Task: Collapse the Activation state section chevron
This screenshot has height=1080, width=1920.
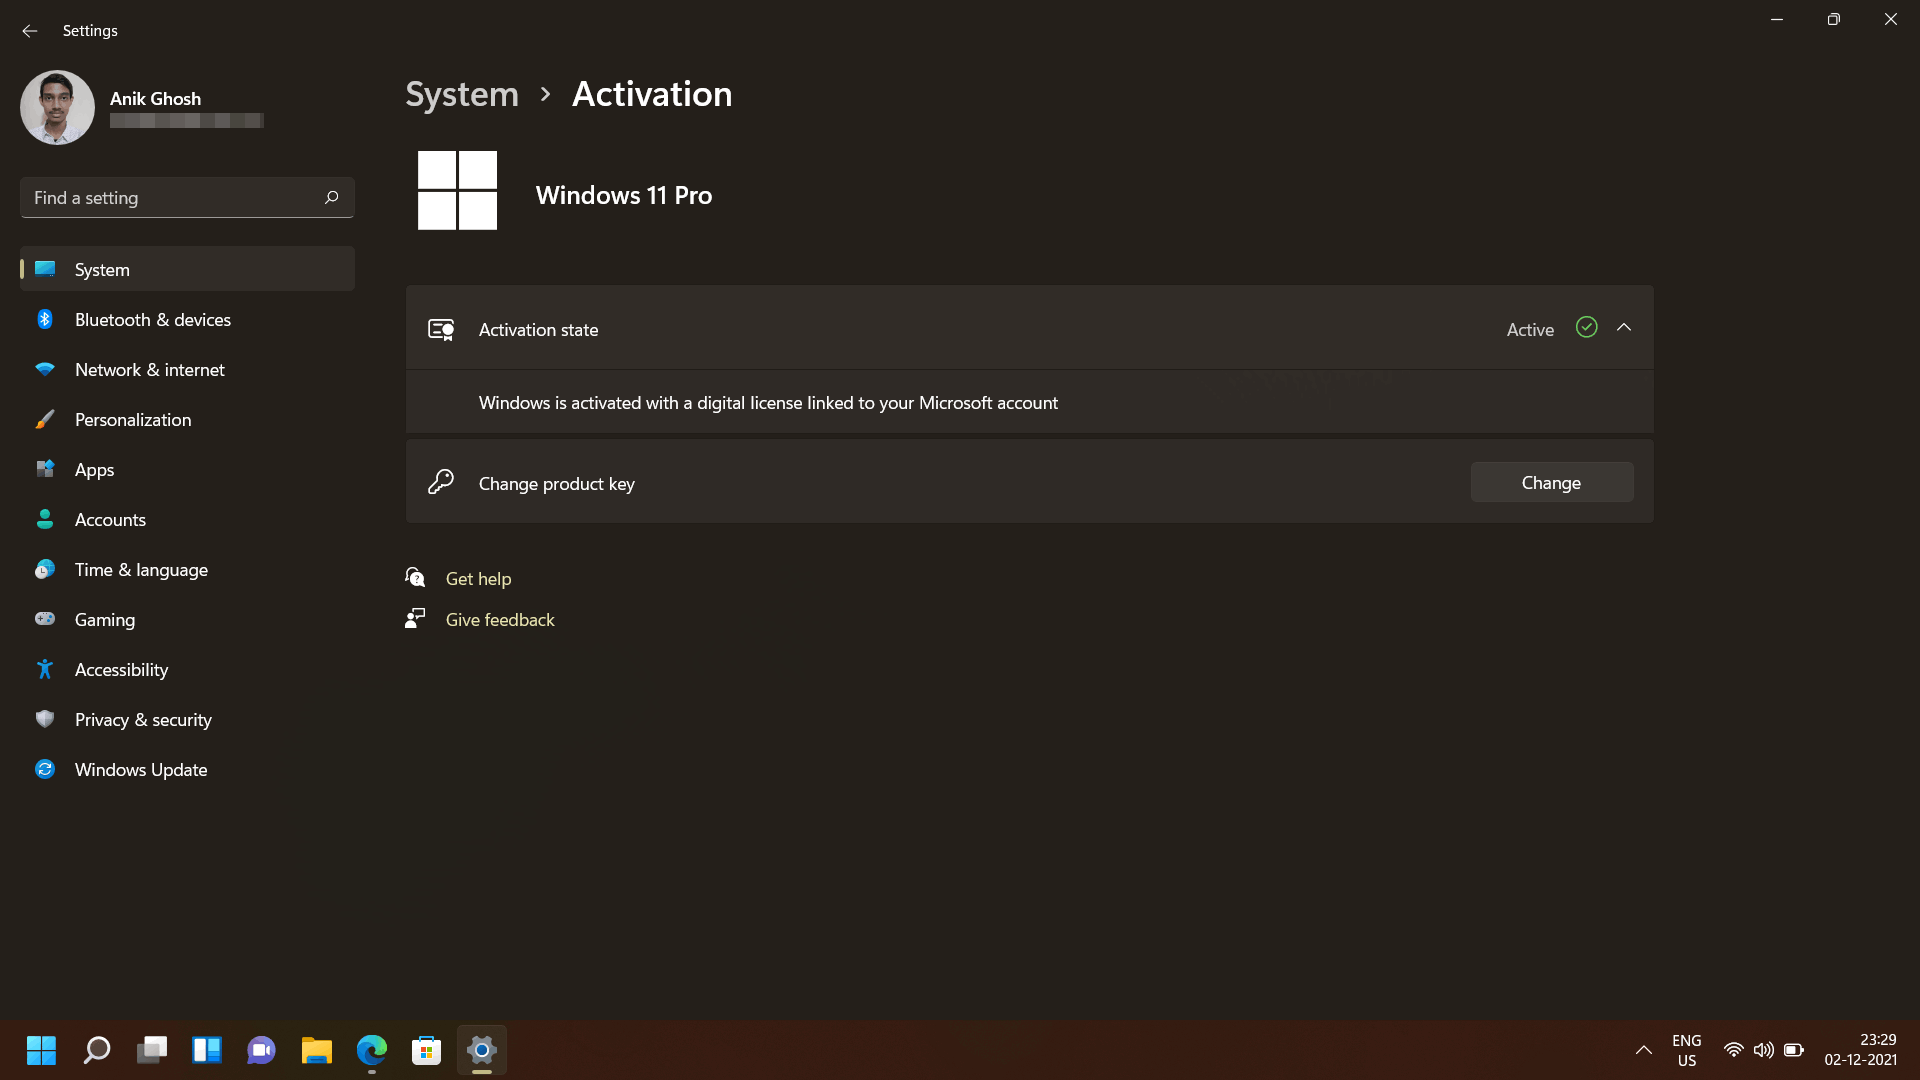Action: (1624, 328)
